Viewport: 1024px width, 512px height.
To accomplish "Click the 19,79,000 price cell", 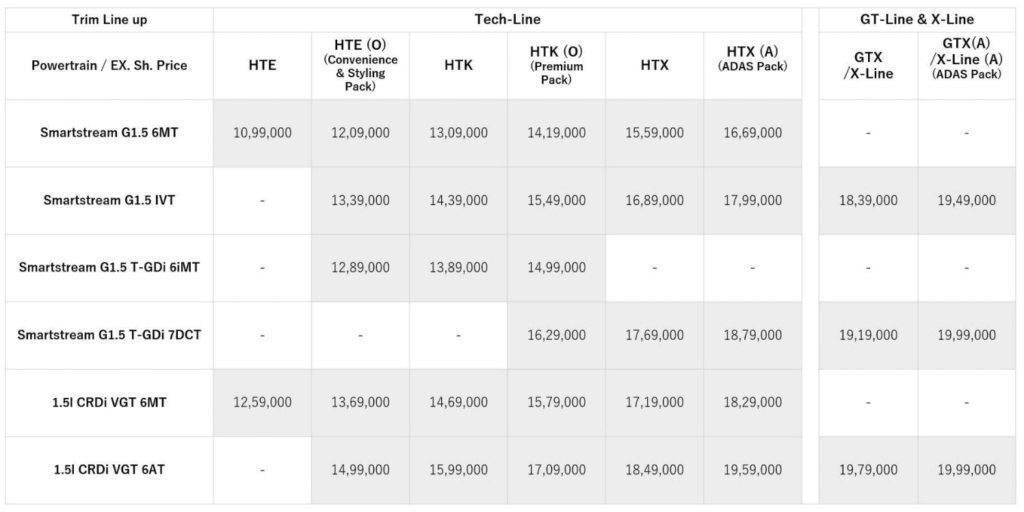I will 868,469.
